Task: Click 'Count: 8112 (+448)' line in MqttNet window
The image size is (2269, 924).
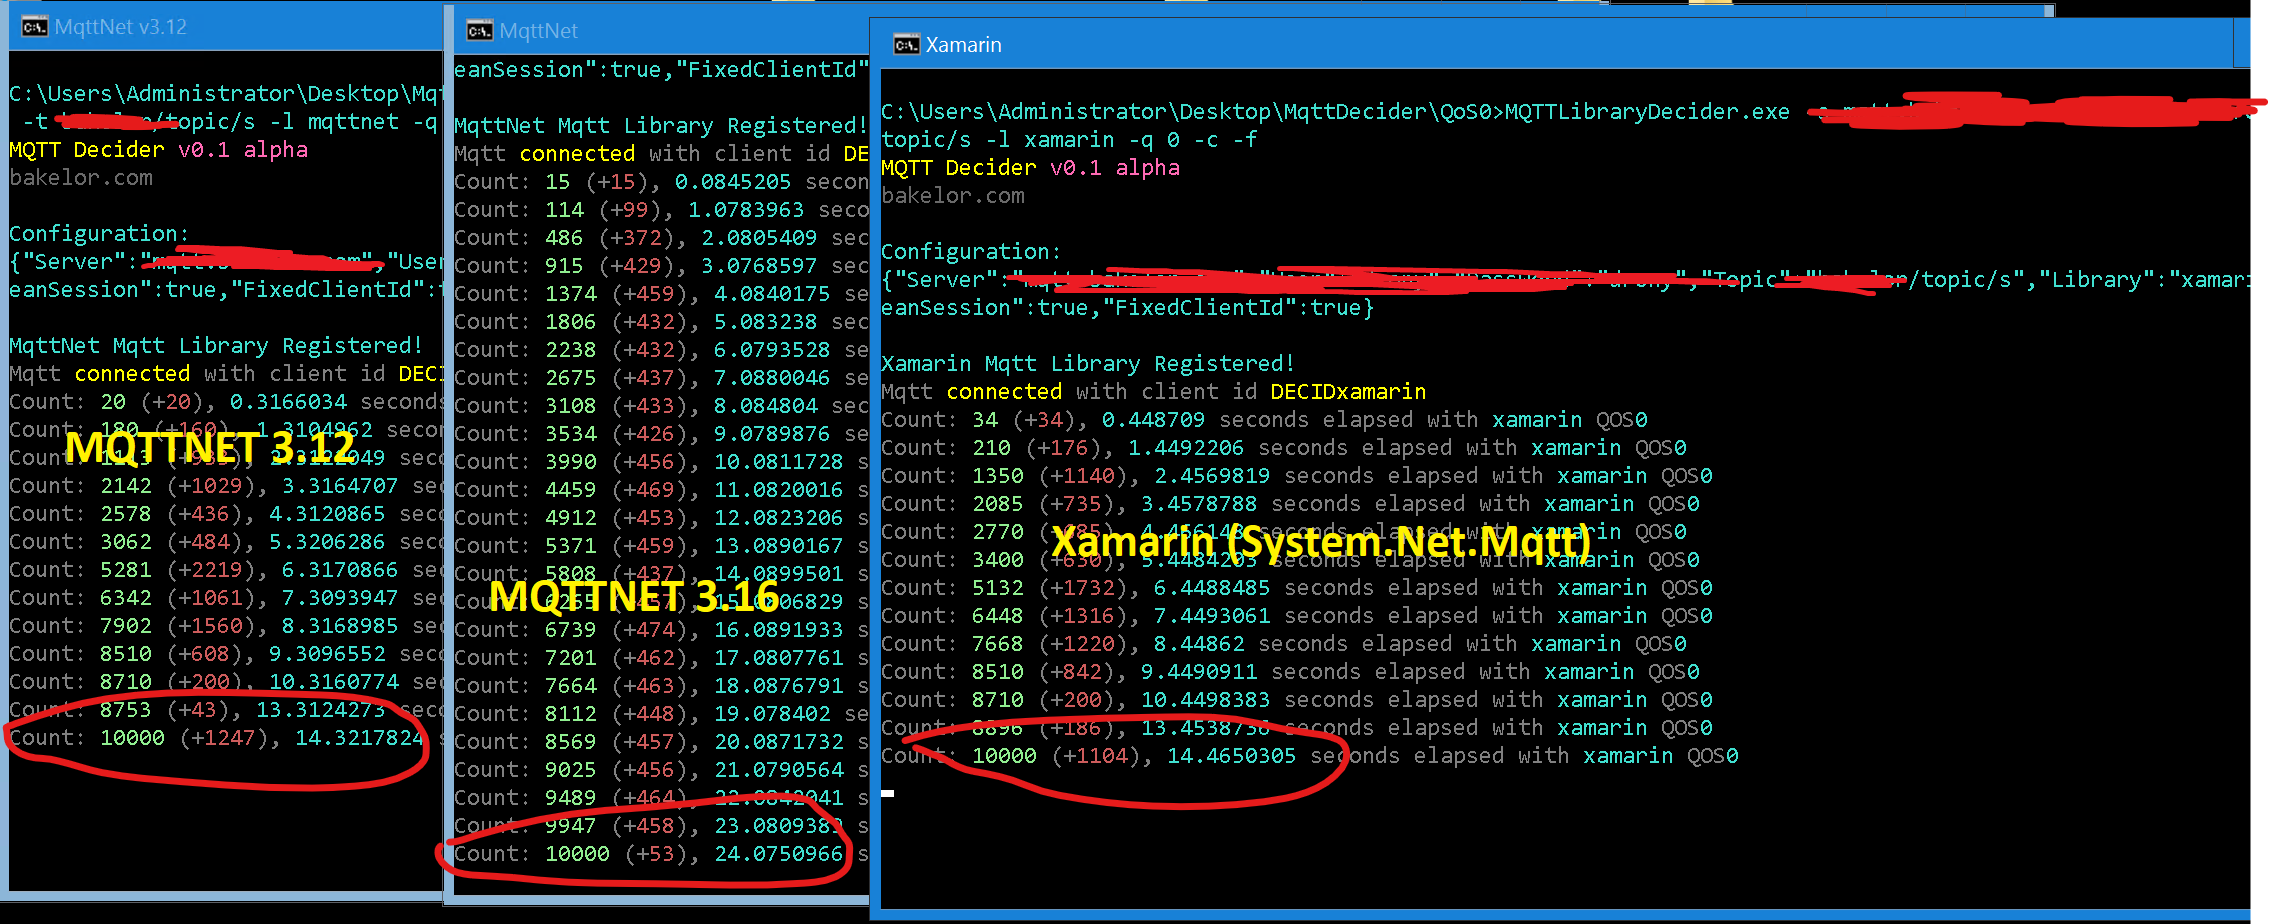Action: [x=661, y=714]
